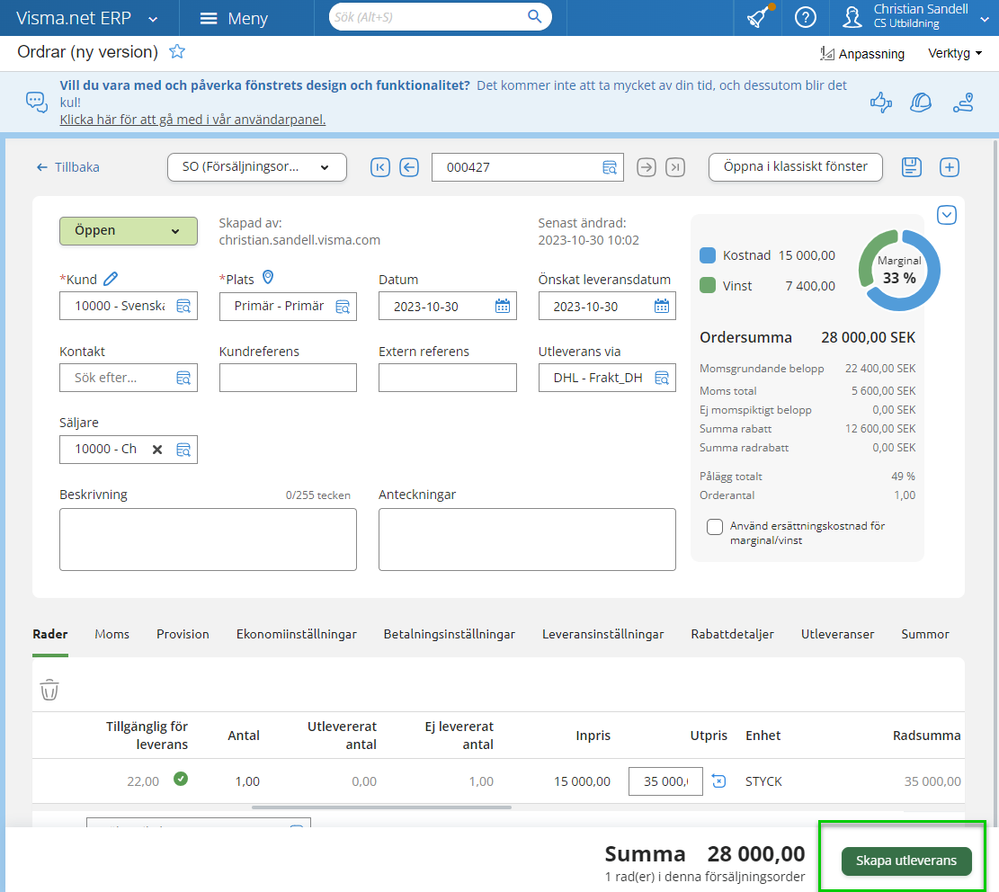The image size is (999, 892).
Task: Click the location route icon in banner
Action: [x=963, y=102]
